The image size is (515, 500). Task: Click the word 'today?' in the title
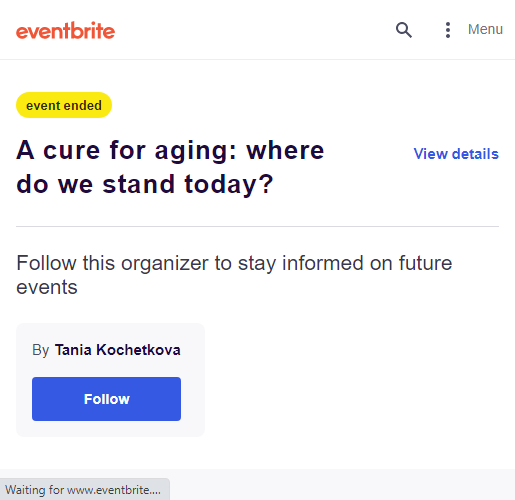coord(229,184)
